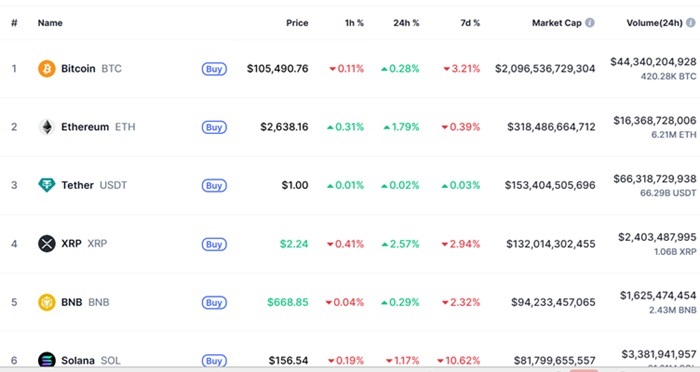Viewport: 700px width, 372px height.
Task: Sort by the 1h % column header
Action: tap(354, 23)
